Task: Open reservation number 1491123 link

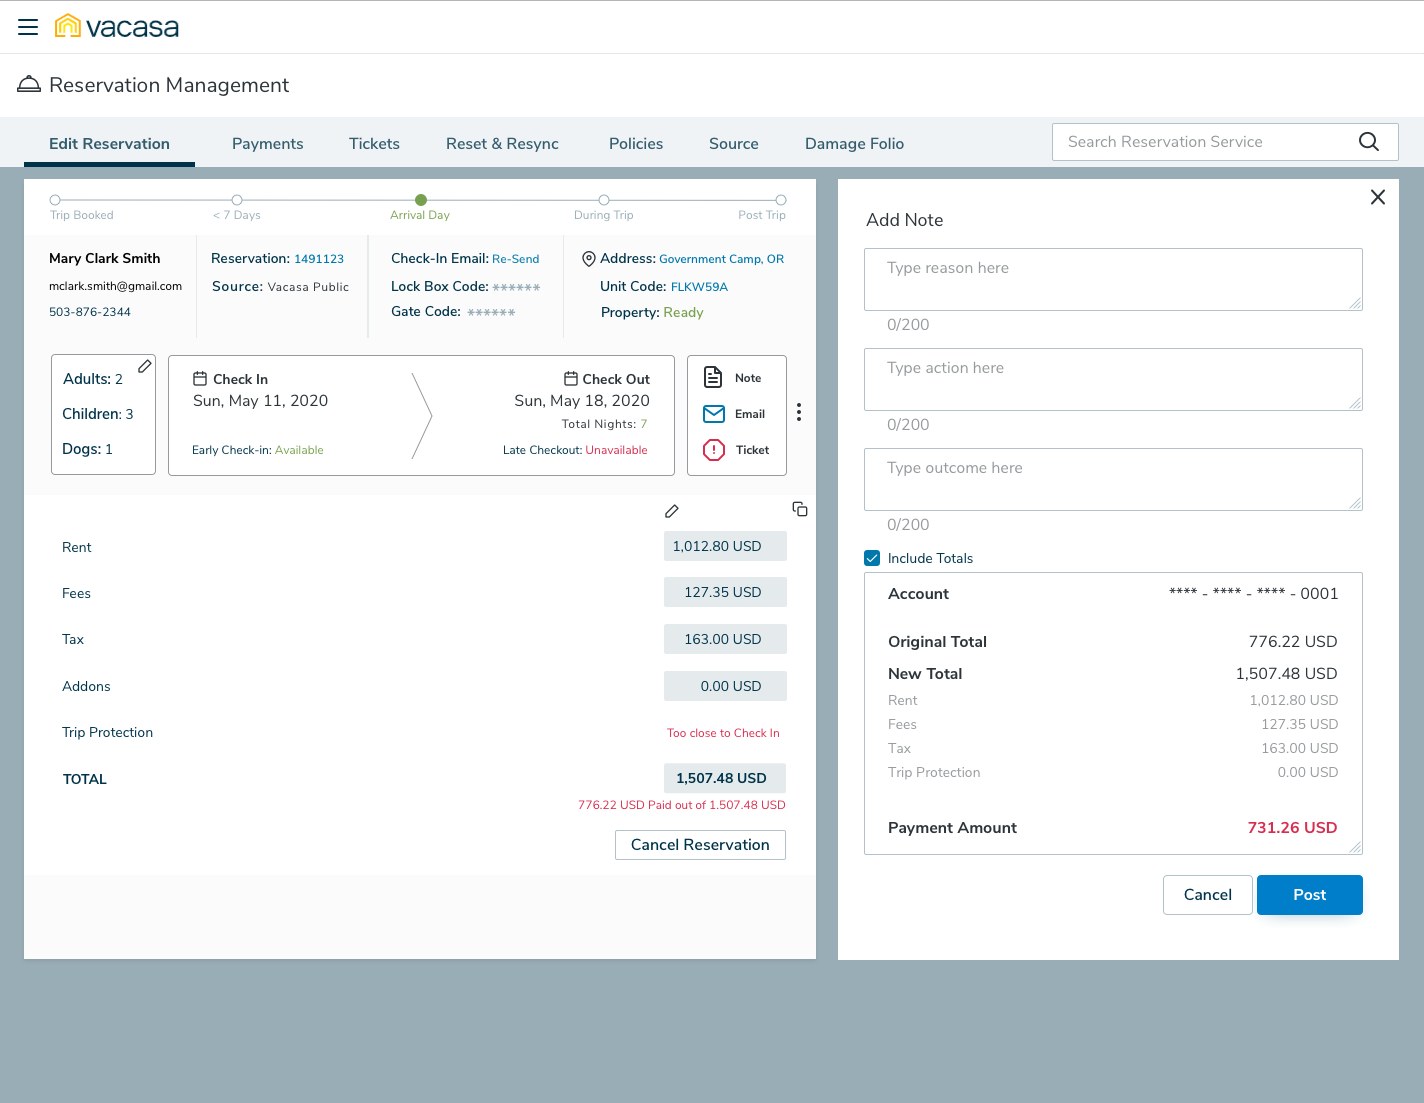Action: click(x=319, y=259)
